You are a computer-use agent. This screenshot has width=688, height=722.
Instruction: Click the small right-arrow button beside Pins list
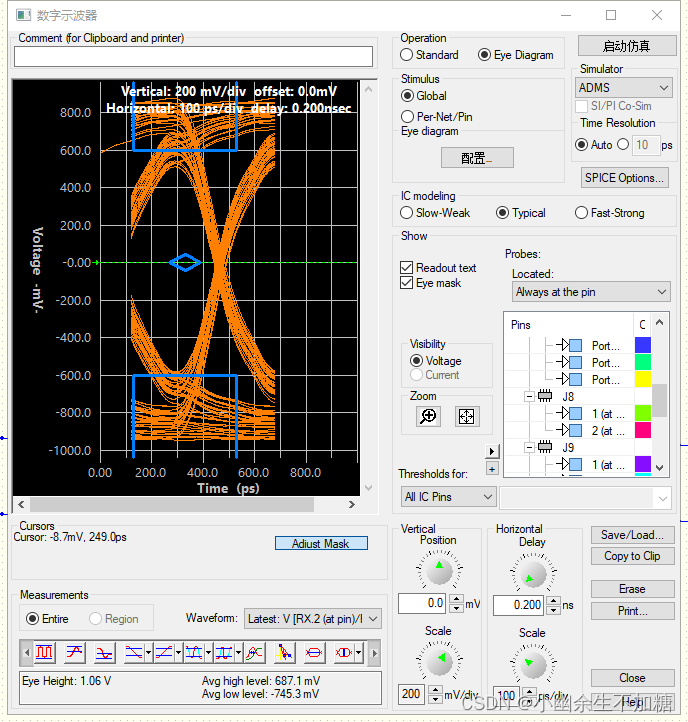tap(492, 451)
